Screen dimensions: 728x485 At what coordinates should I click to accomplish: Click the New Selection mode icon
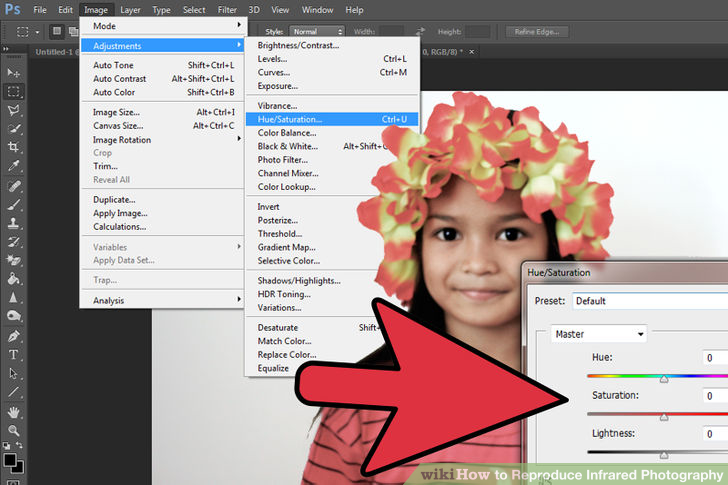pos(57,32)
